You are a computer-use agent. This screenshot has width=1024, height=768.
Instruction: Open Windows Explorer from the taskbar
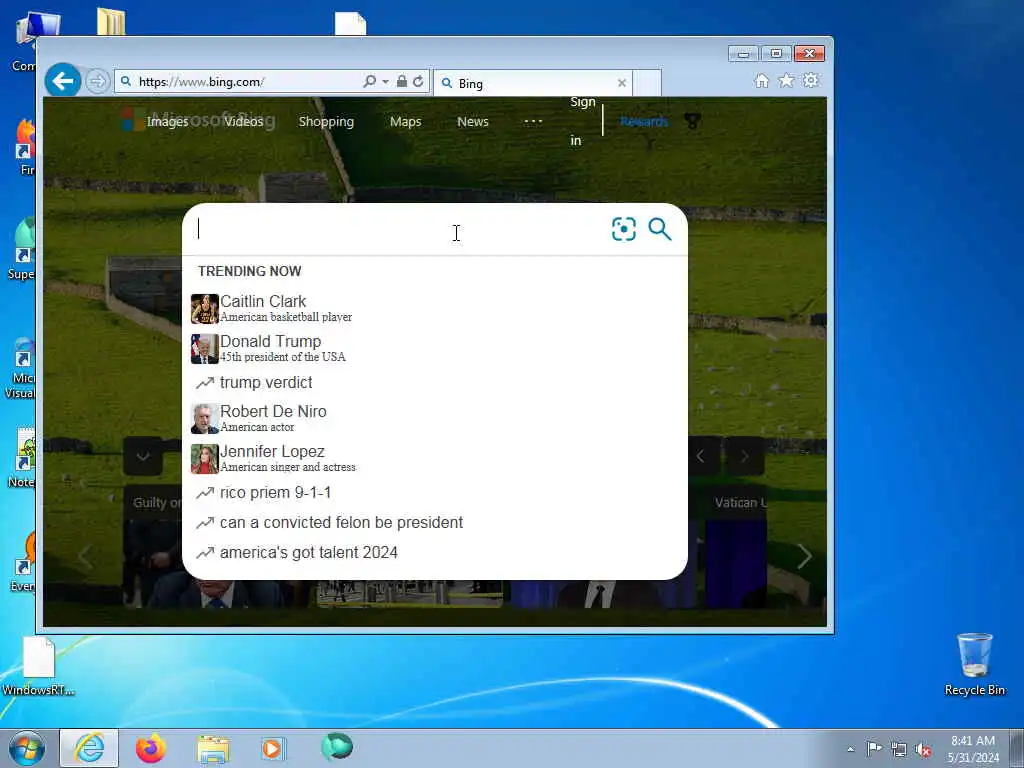coord(213,748)
